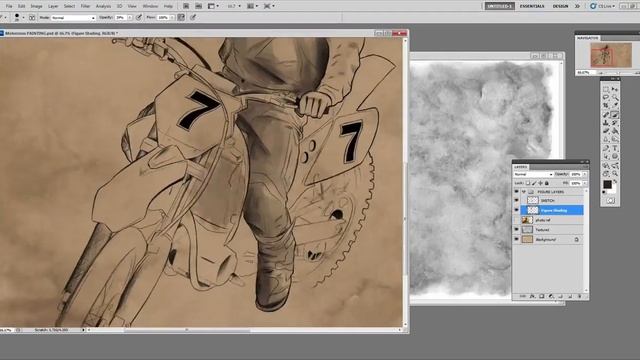Show more workspaces chevron
The image size is (640, 360).
point(577,6)
